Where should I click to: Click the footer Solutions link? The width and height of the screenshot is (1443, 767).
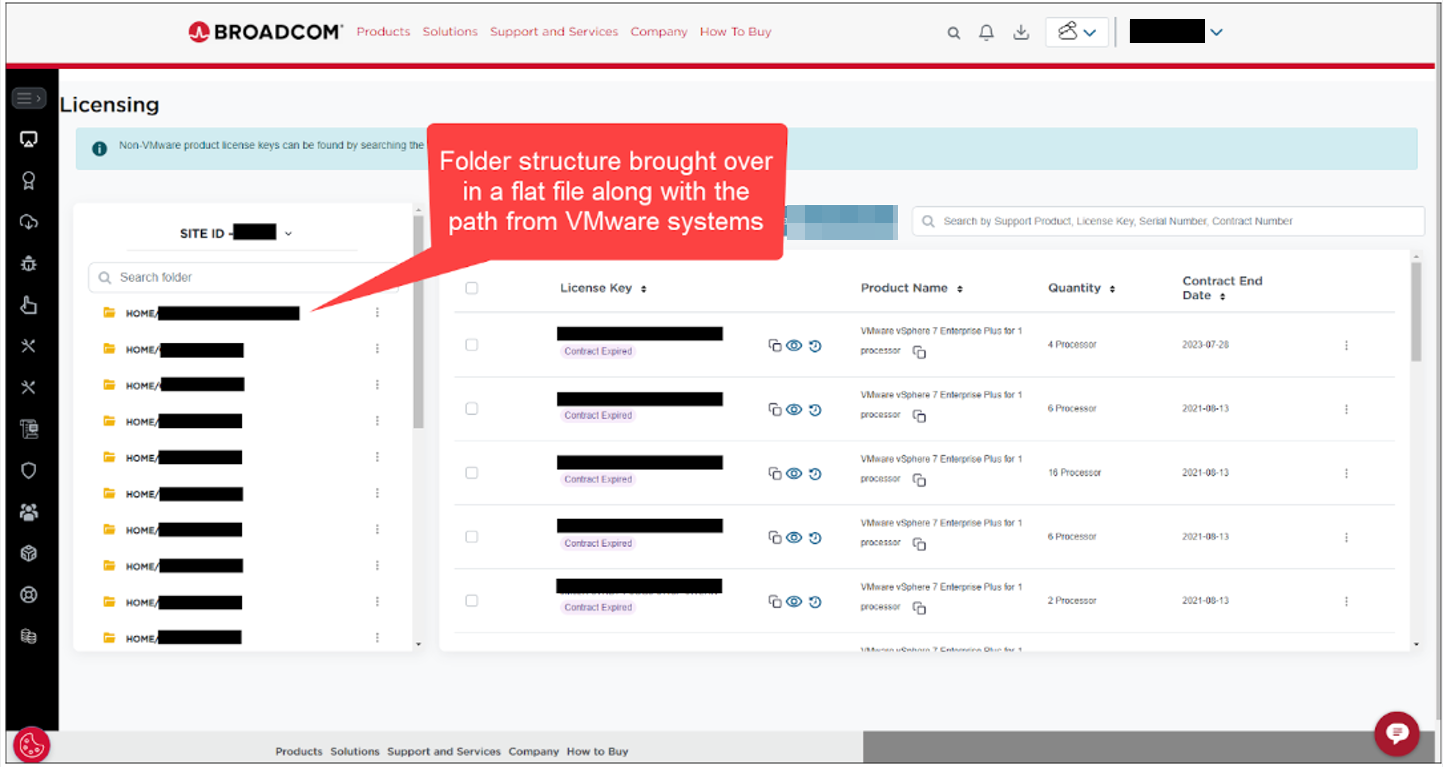(355, 751)
